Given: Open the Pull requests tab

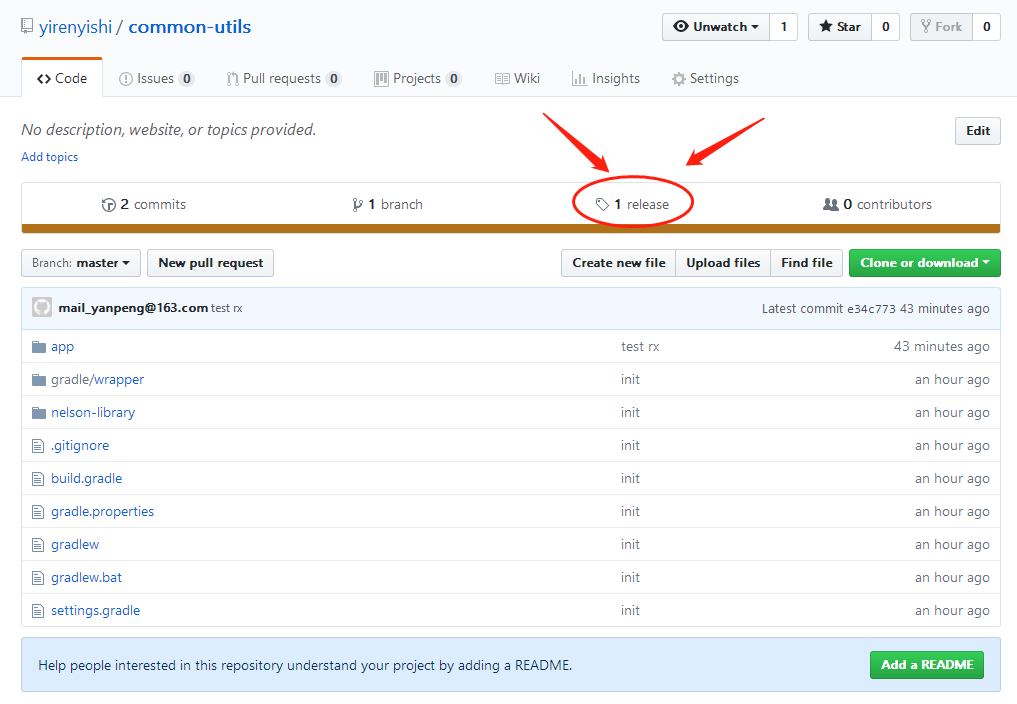Looking at the screenshot, I should pyautogui.click(x=283, y=79).
